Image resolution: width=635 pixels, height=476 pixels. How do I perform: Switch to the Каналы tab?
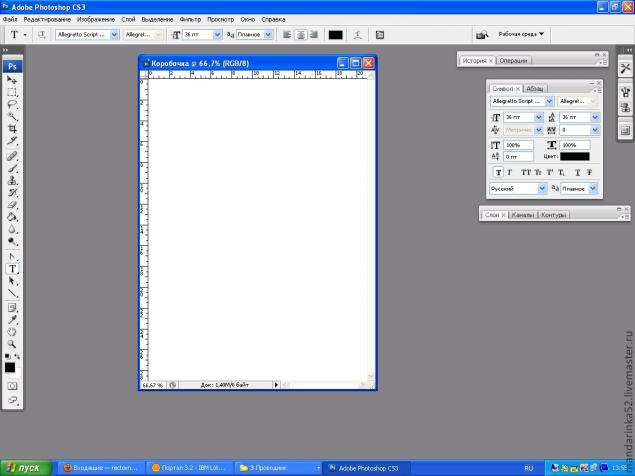[x=523, y=215]
